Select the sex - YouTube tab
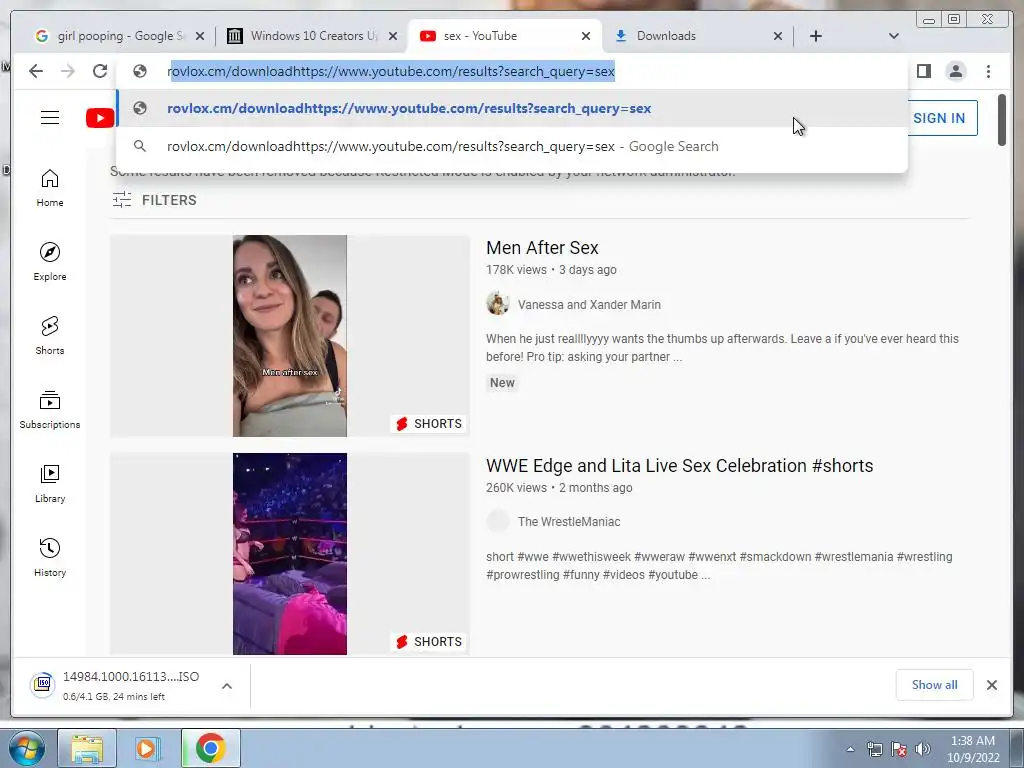Viewport: 1024px width, 768px height. click(503, 36)
